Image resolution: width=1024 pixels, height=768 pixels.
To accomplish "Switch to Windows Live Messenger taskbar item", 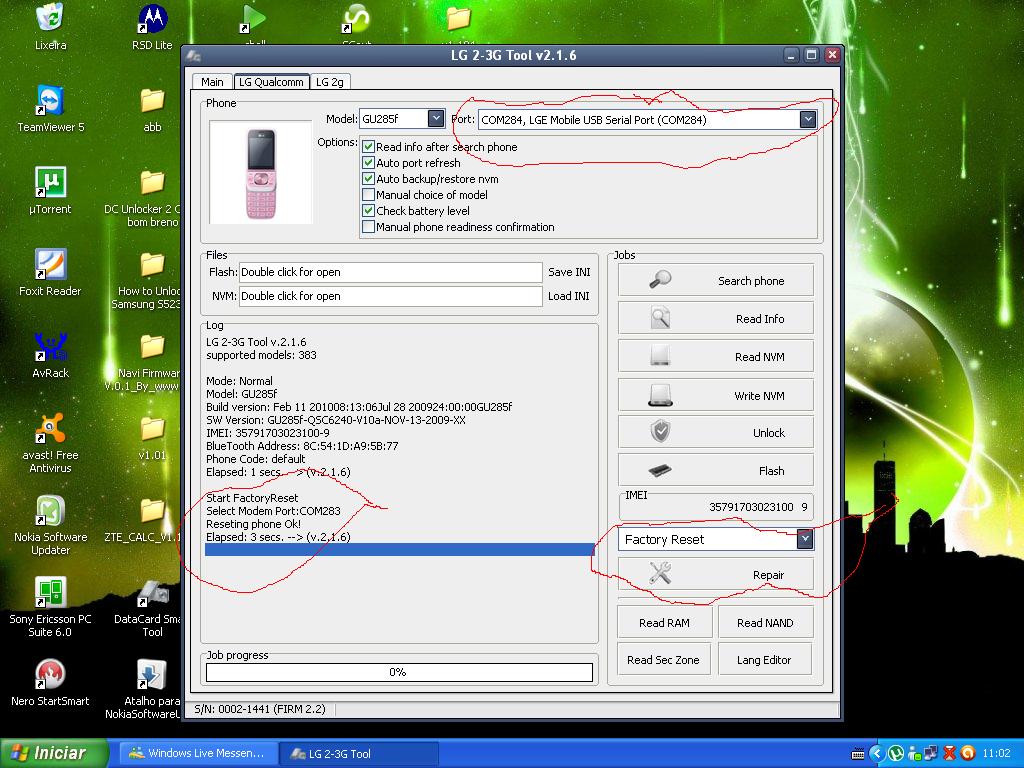I will [x=200, y=753].
